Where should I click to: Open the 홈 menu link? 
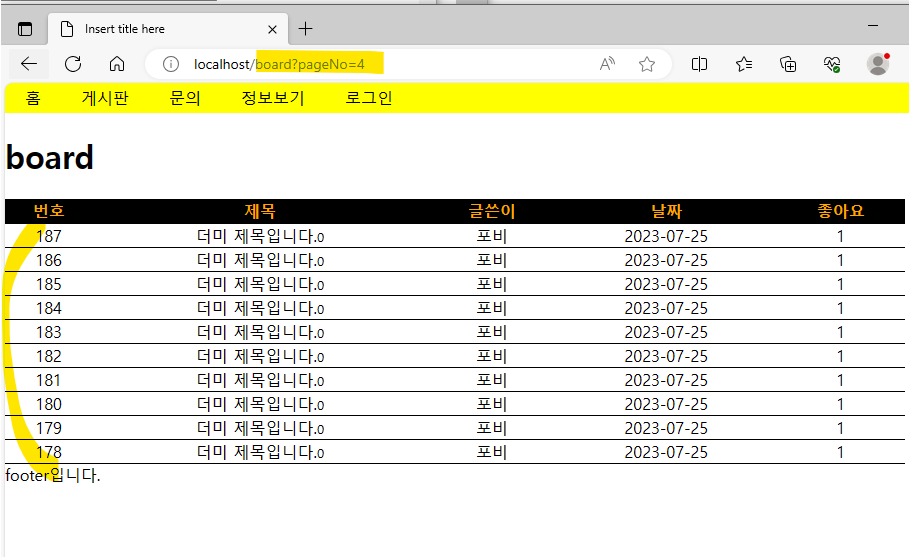[x=33, y=98]
